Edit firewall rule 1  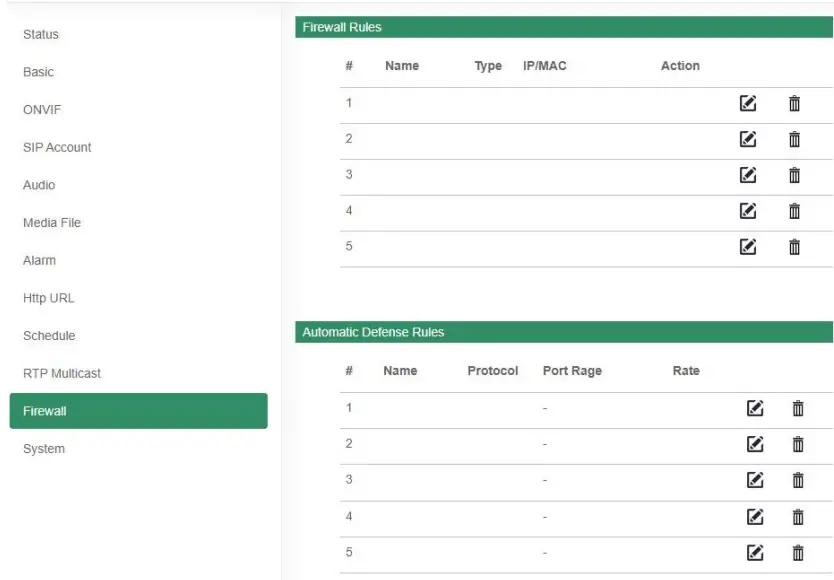click(x=747, y=103)
